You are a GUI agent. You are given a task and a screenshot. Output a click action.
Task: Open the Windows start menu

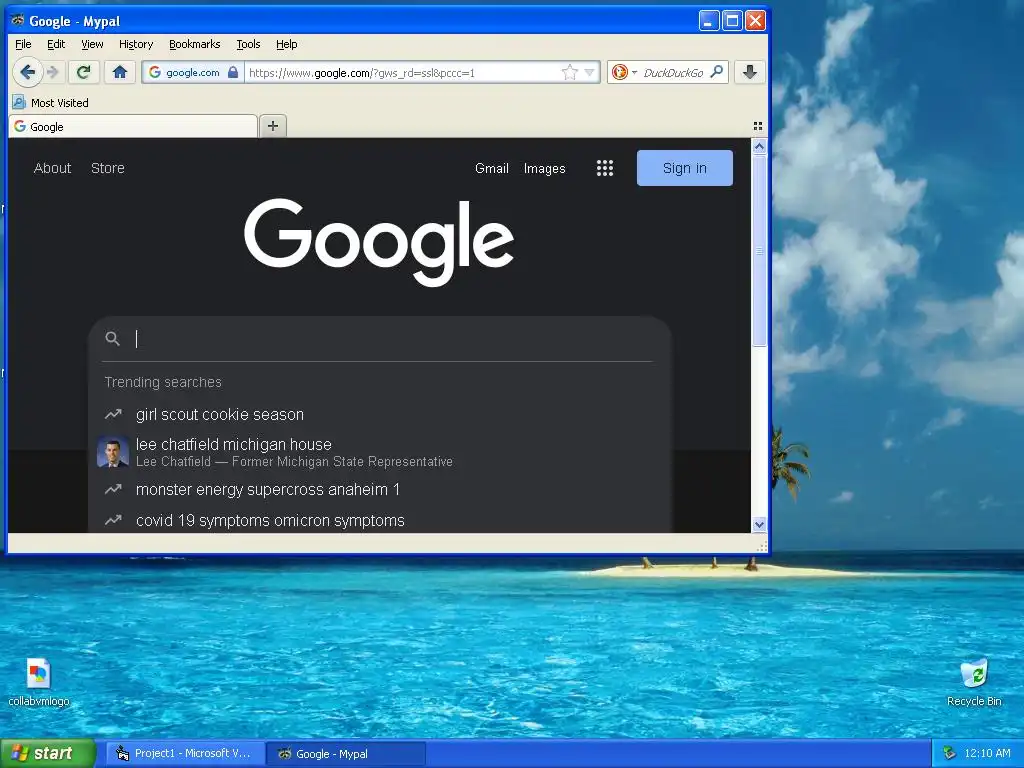point(47,754)
